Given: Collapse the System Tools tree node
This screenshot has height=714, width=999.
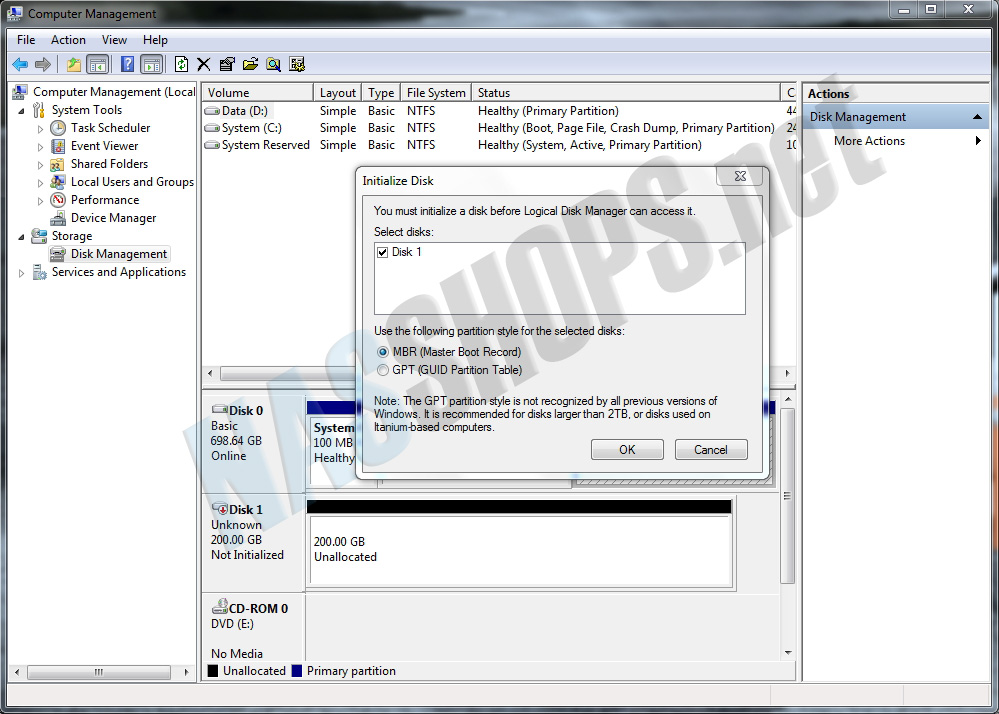Looking at the screenshot, I should pos(22,111).
